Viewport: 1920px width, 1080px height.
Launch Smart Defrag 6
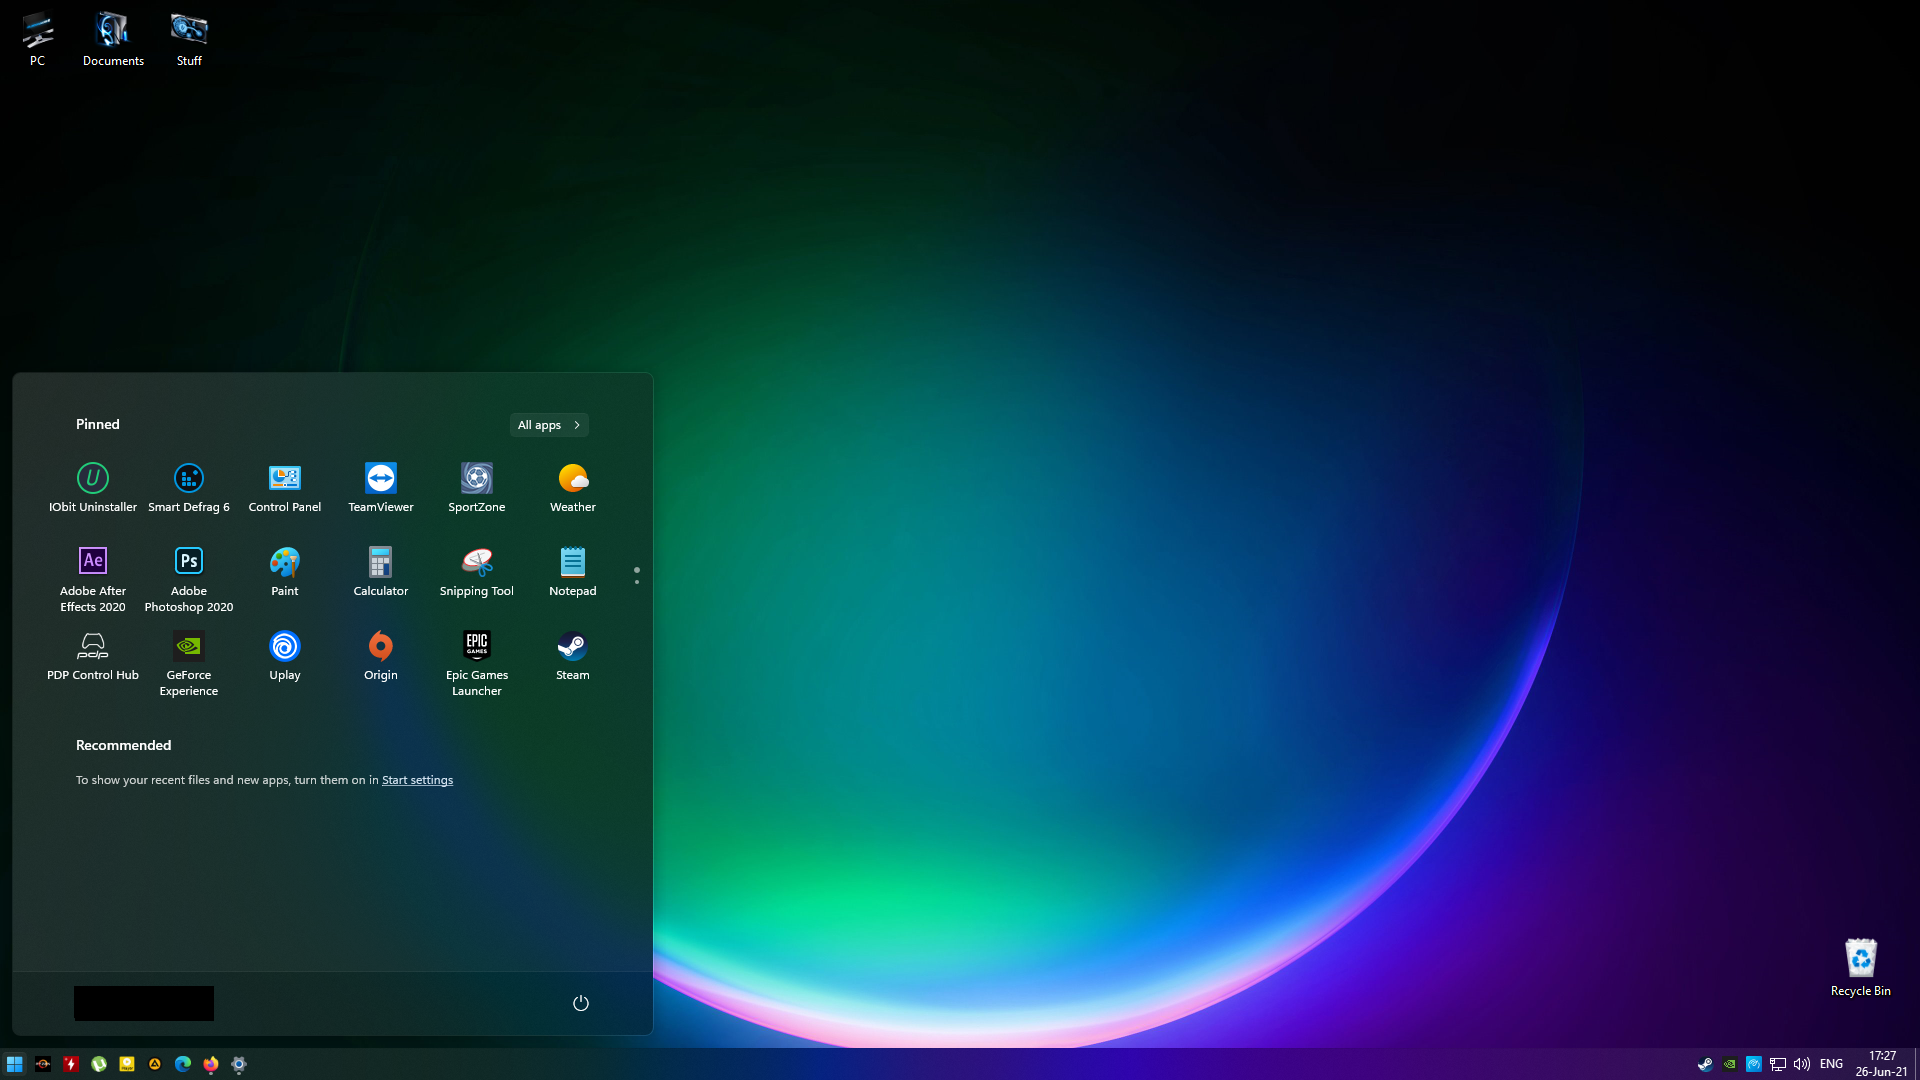click(189, 487)
